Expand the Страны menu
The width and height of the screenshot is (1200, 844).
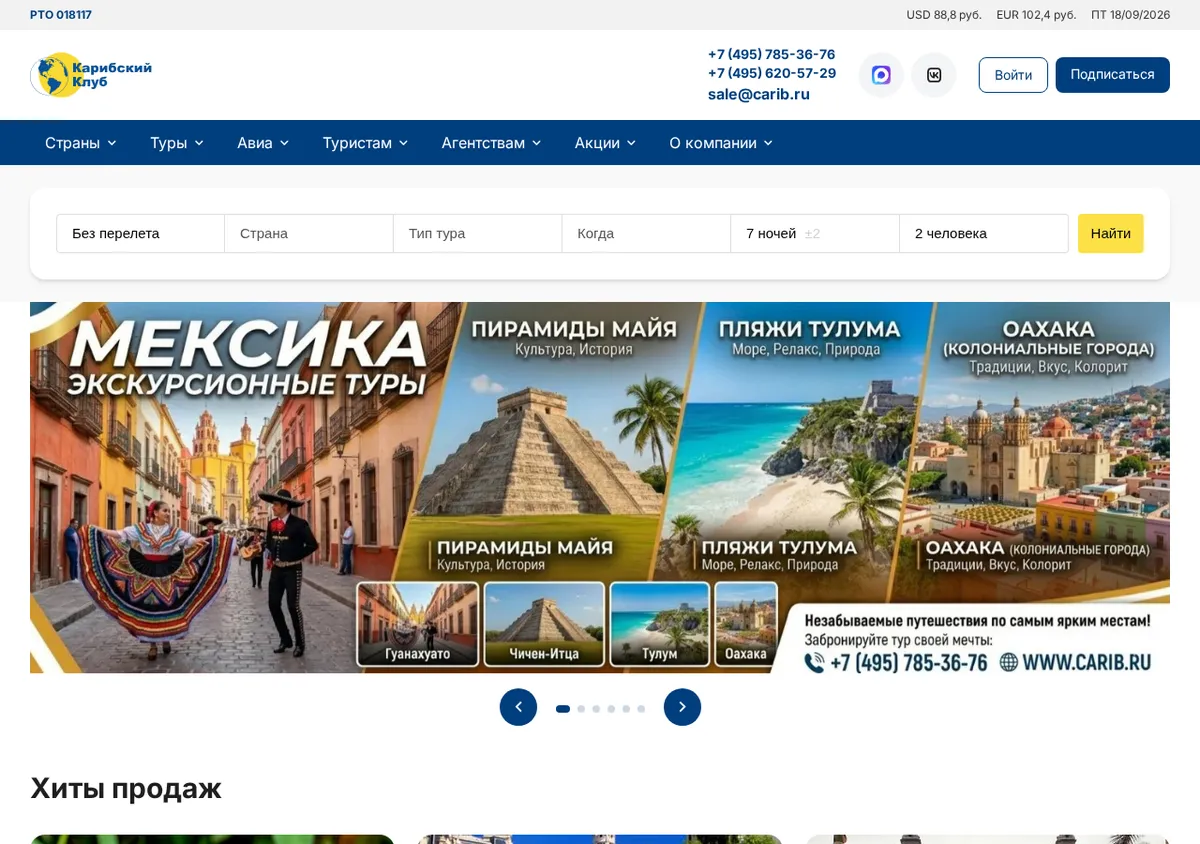pyautogui.click(x=81, y=143)
